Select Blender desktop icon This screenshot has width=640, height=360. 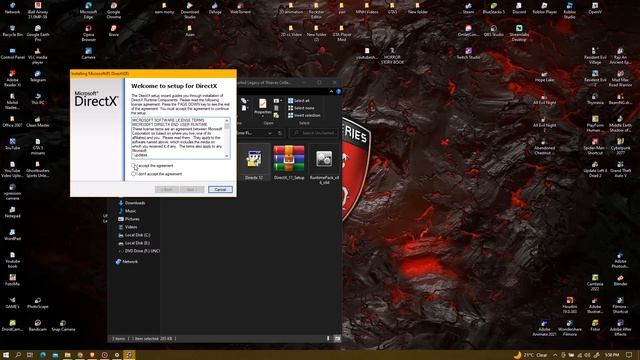pyautogui.click(x=620, y=280)
